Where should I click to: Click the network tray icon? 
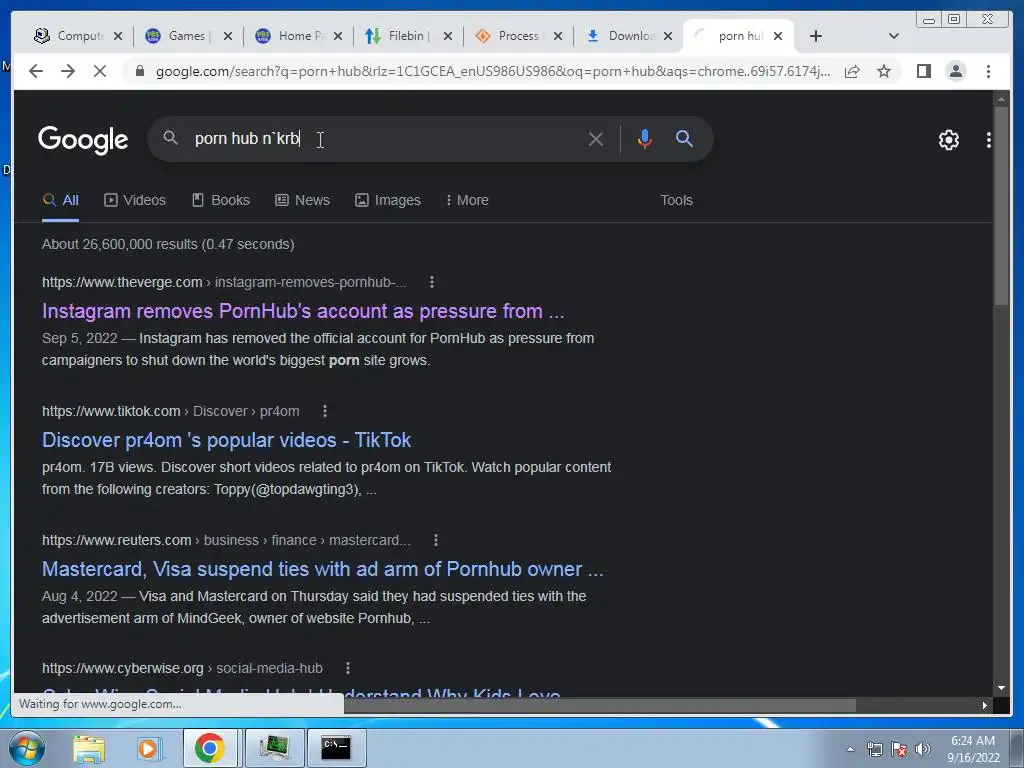click(874, 749)
